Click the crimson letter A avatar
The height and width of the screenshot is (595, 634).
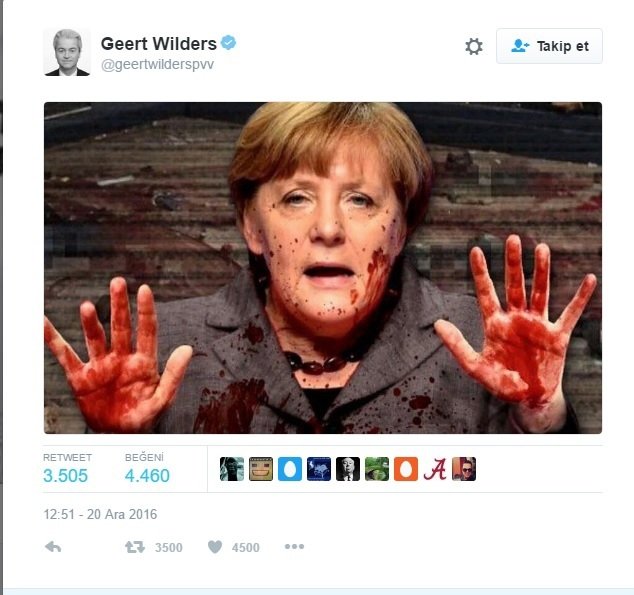point(435,469)
